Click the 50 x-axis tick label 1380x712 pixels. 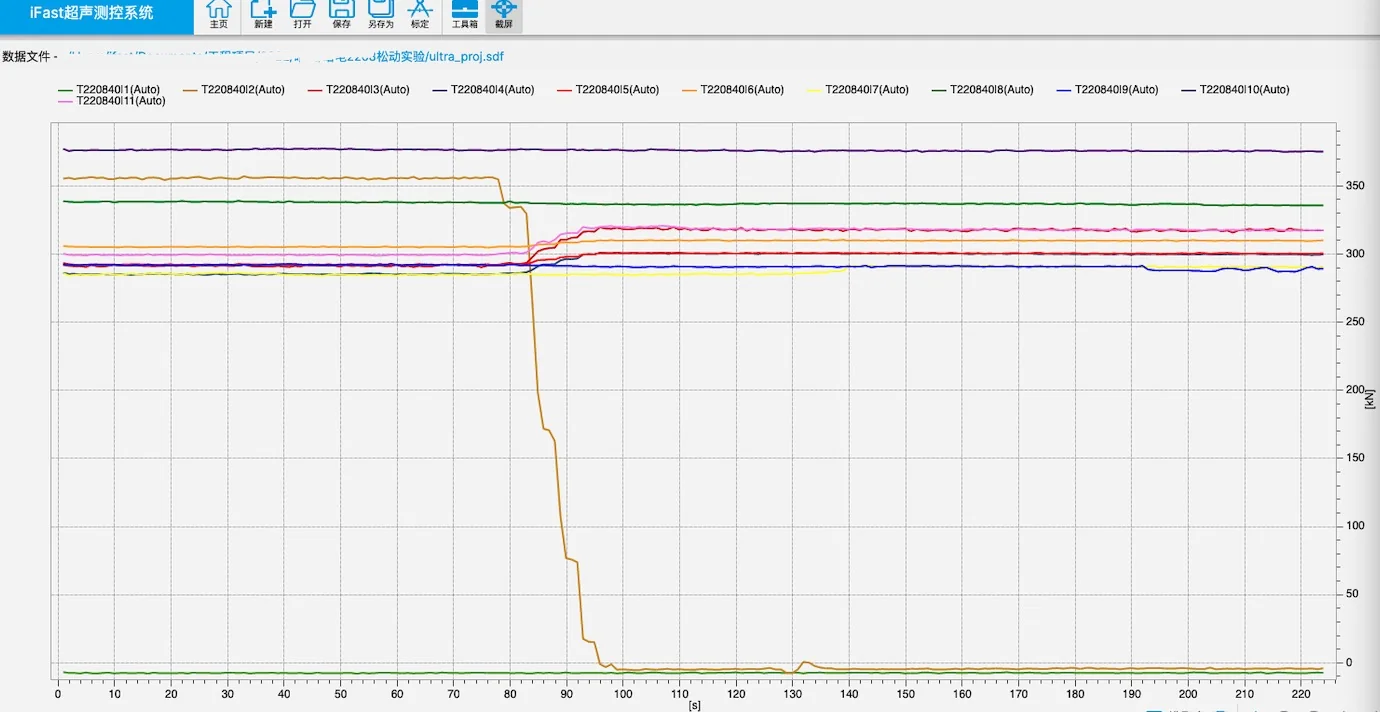point(341,694)
